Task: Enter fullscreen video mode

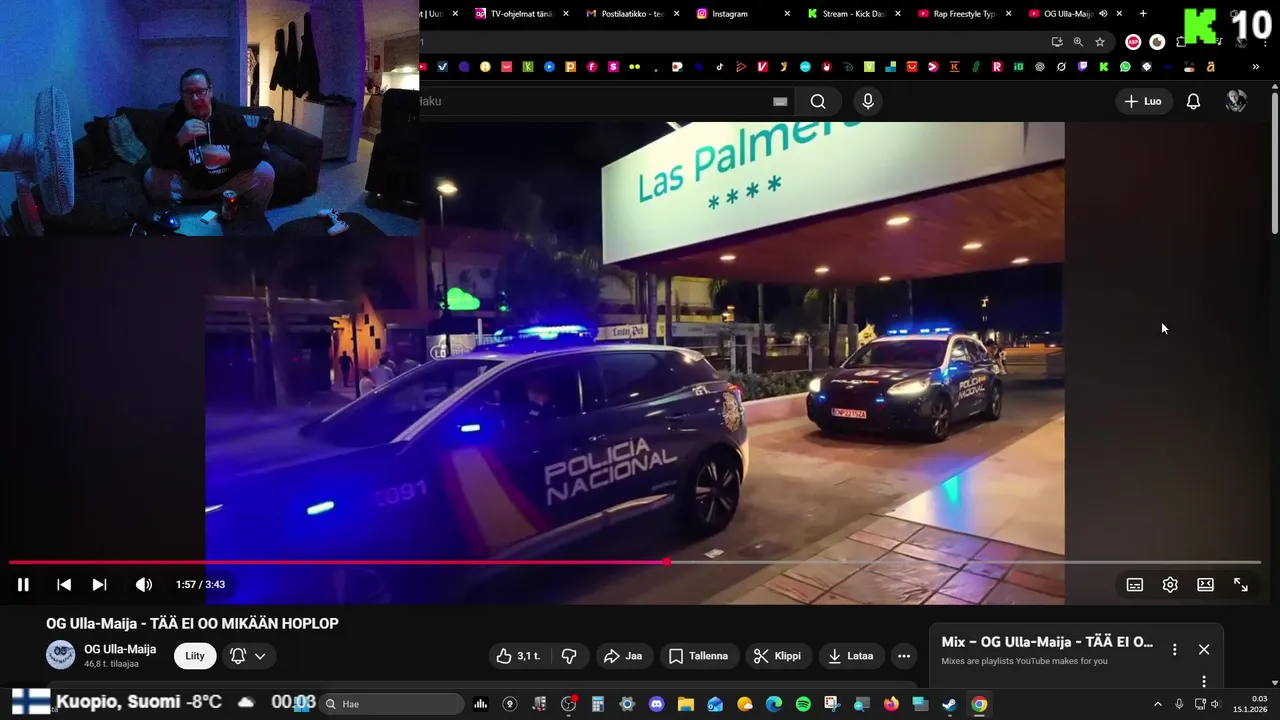Action: click(x=1241, y=585)
